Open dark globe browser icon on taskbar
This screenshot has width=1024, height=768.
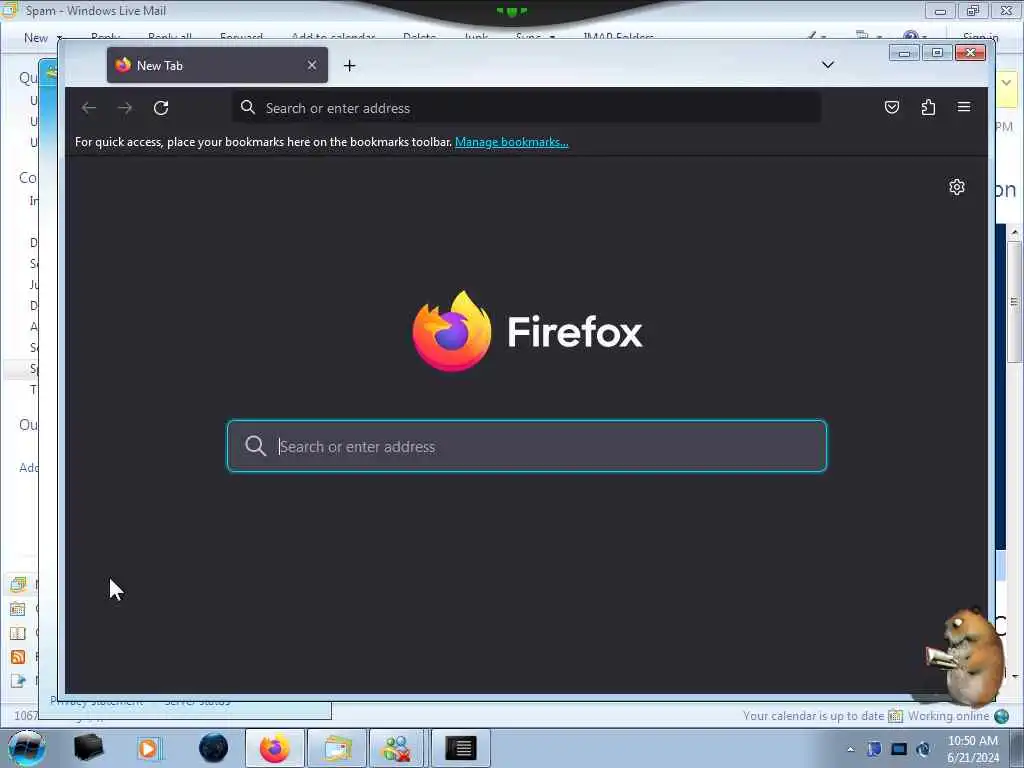click(214, 748)
